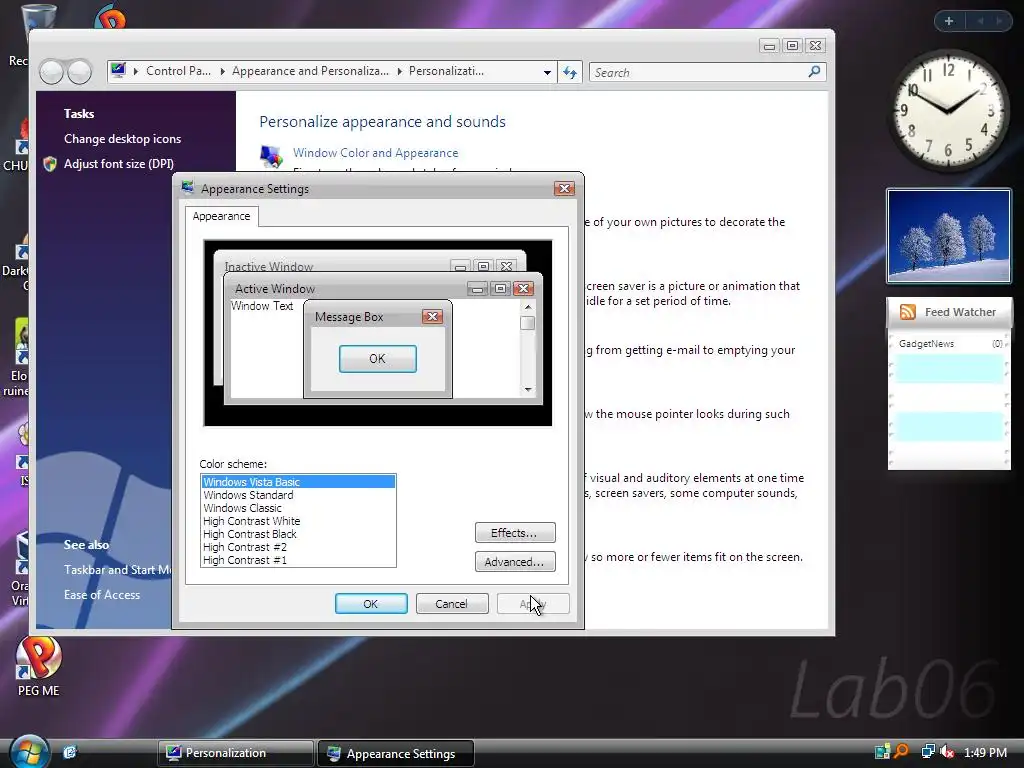Click the preview Message Box OK button
The width and height of the screenshot is (1024, 768).
click(377, 359)
